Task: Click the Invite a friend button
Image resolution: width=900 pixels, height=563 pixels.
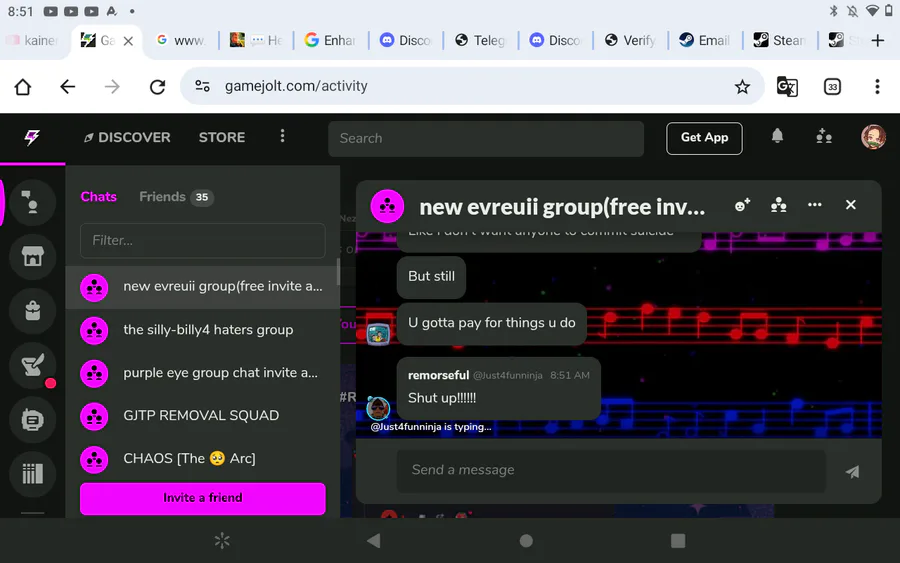Action: [x=203, y=498]
